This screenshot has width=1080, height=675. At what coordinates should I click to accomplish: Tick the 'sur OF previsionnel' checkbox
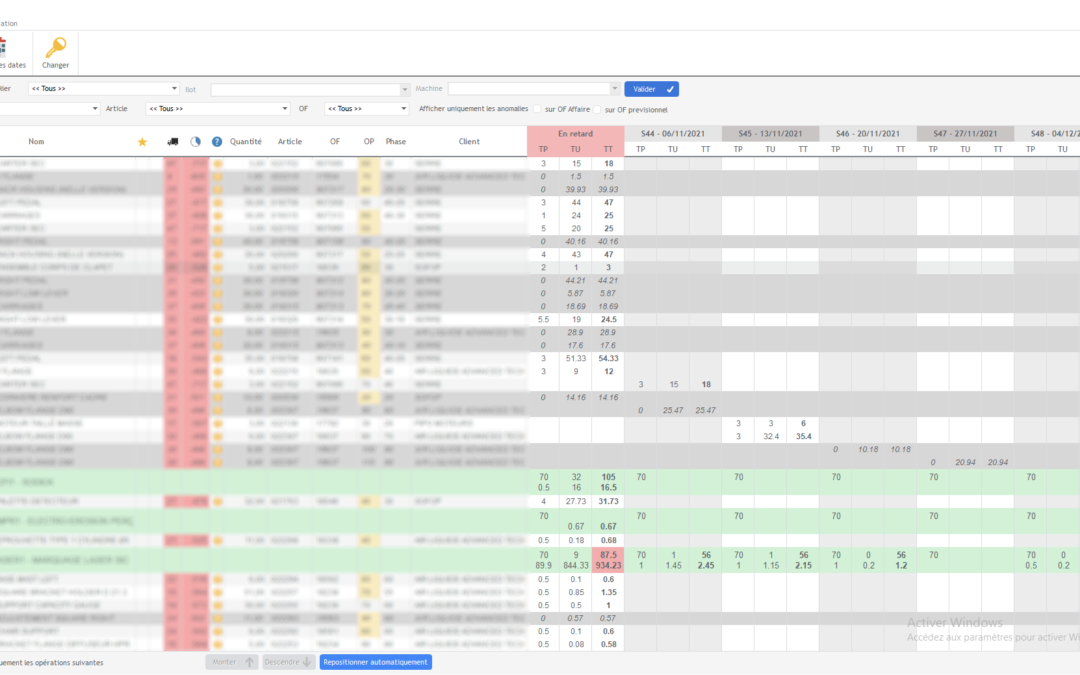tap(597, 110)
